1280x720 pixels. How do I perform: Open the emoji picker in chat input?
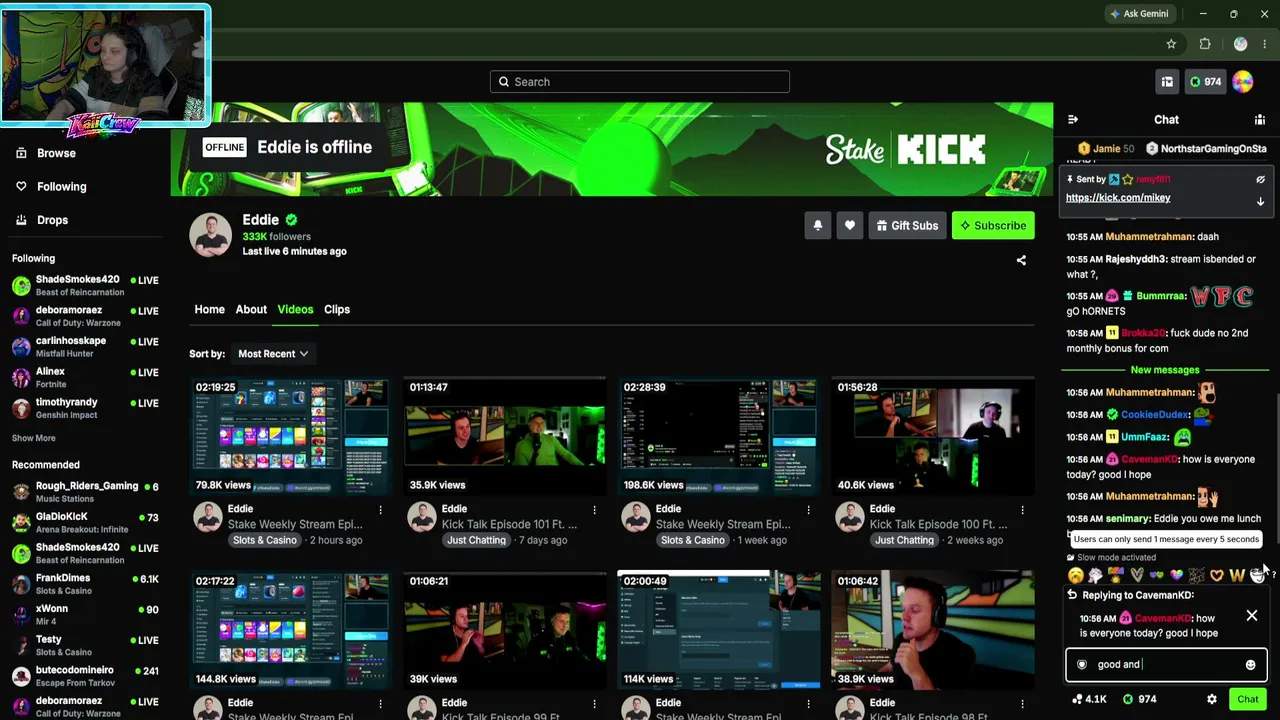coord(1250,665)
